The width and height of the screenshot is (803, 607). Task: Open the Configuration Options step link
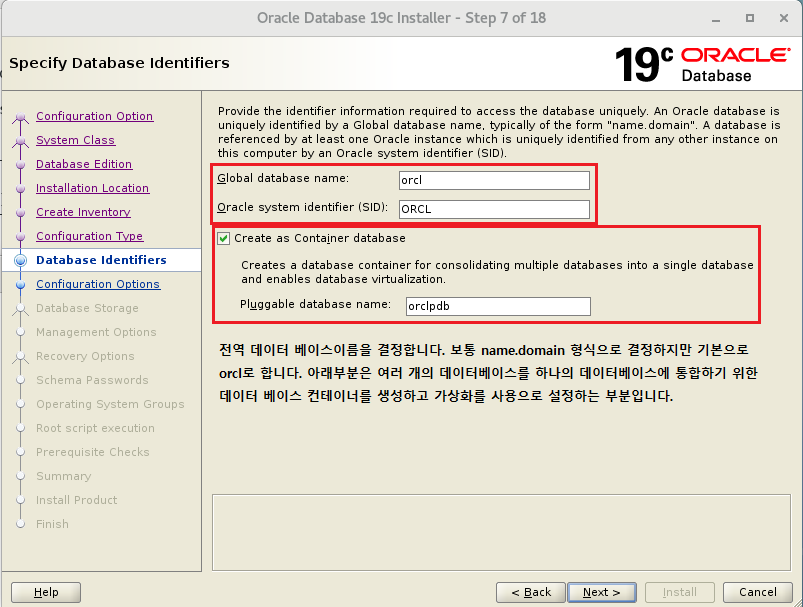98,284
